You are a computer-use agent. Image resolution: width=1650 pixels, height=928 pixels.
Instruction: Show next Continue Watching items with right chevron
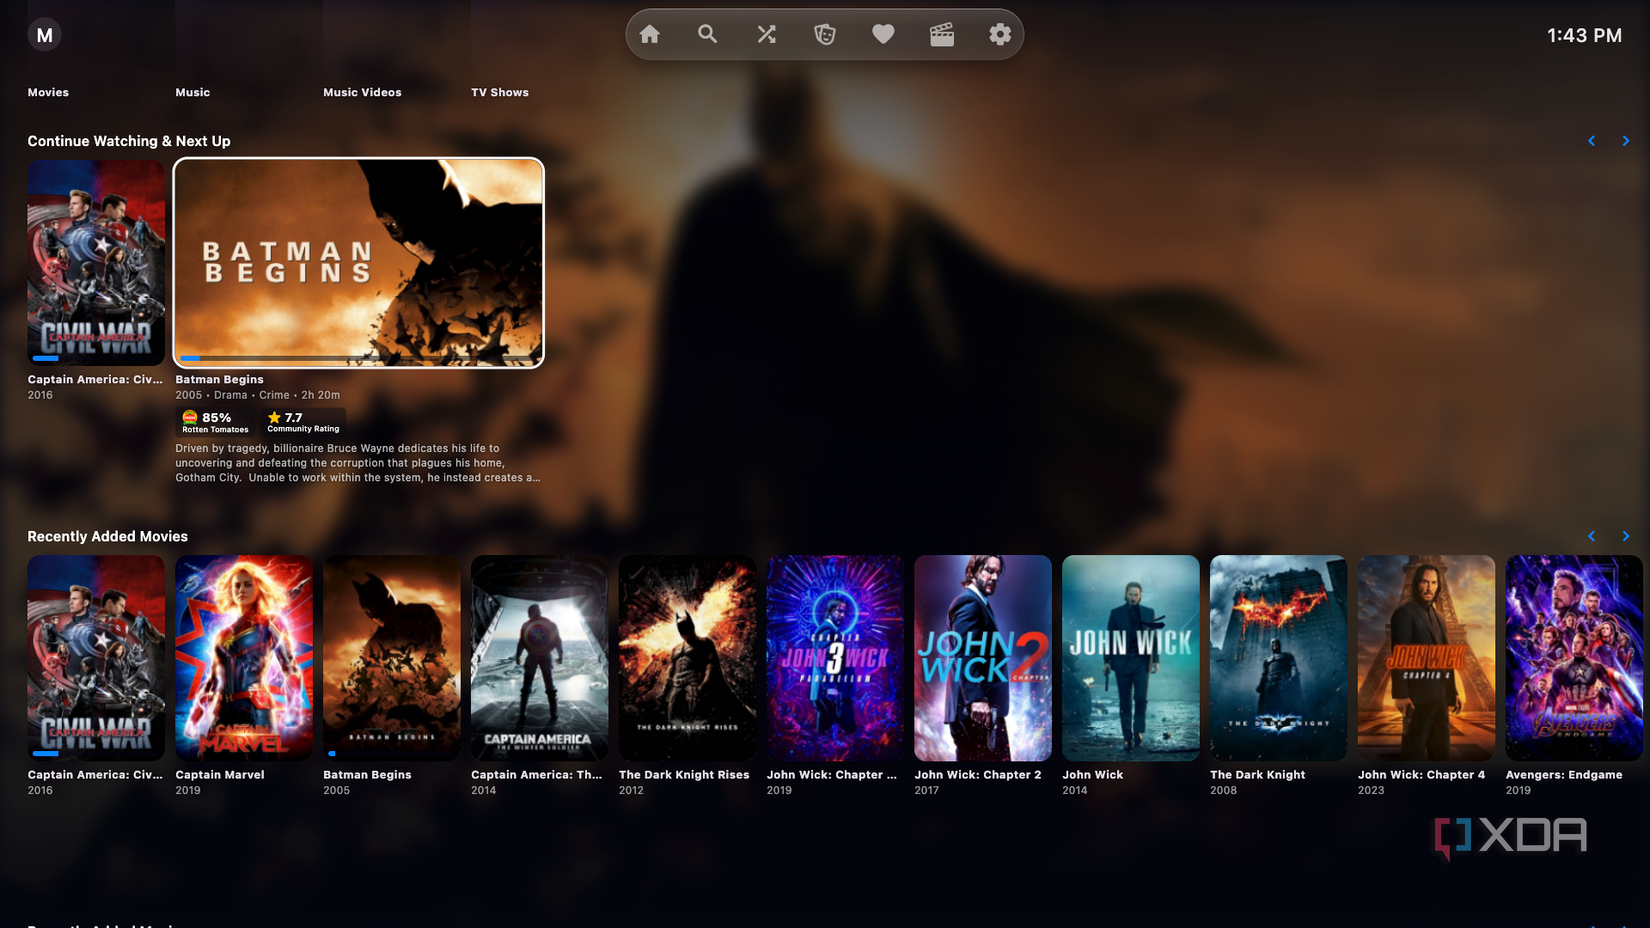point(1626,141)
